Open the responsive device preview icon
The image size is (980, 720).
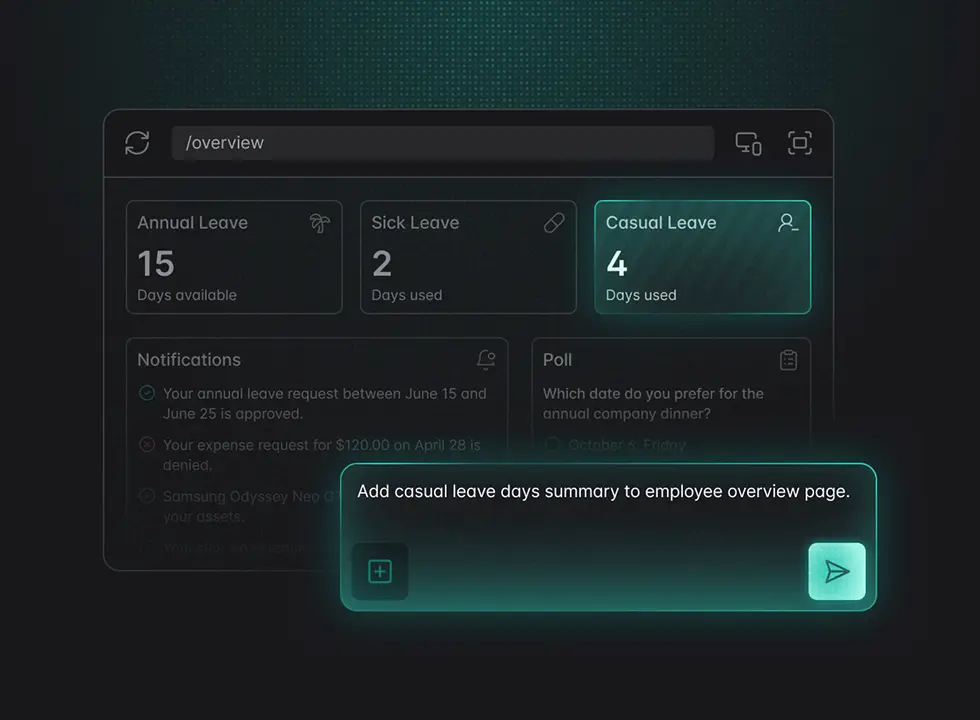pos(748,143)
